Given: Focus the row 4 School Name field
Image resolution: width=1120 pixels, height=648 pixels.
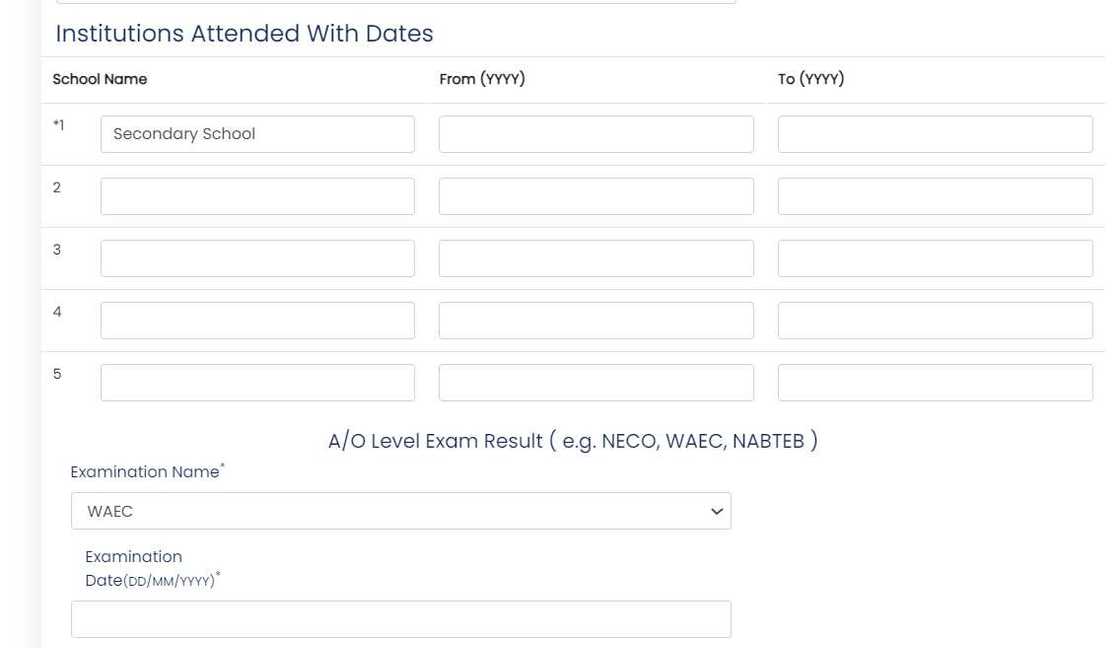Looking at the screenshot, I should (257, 320).
